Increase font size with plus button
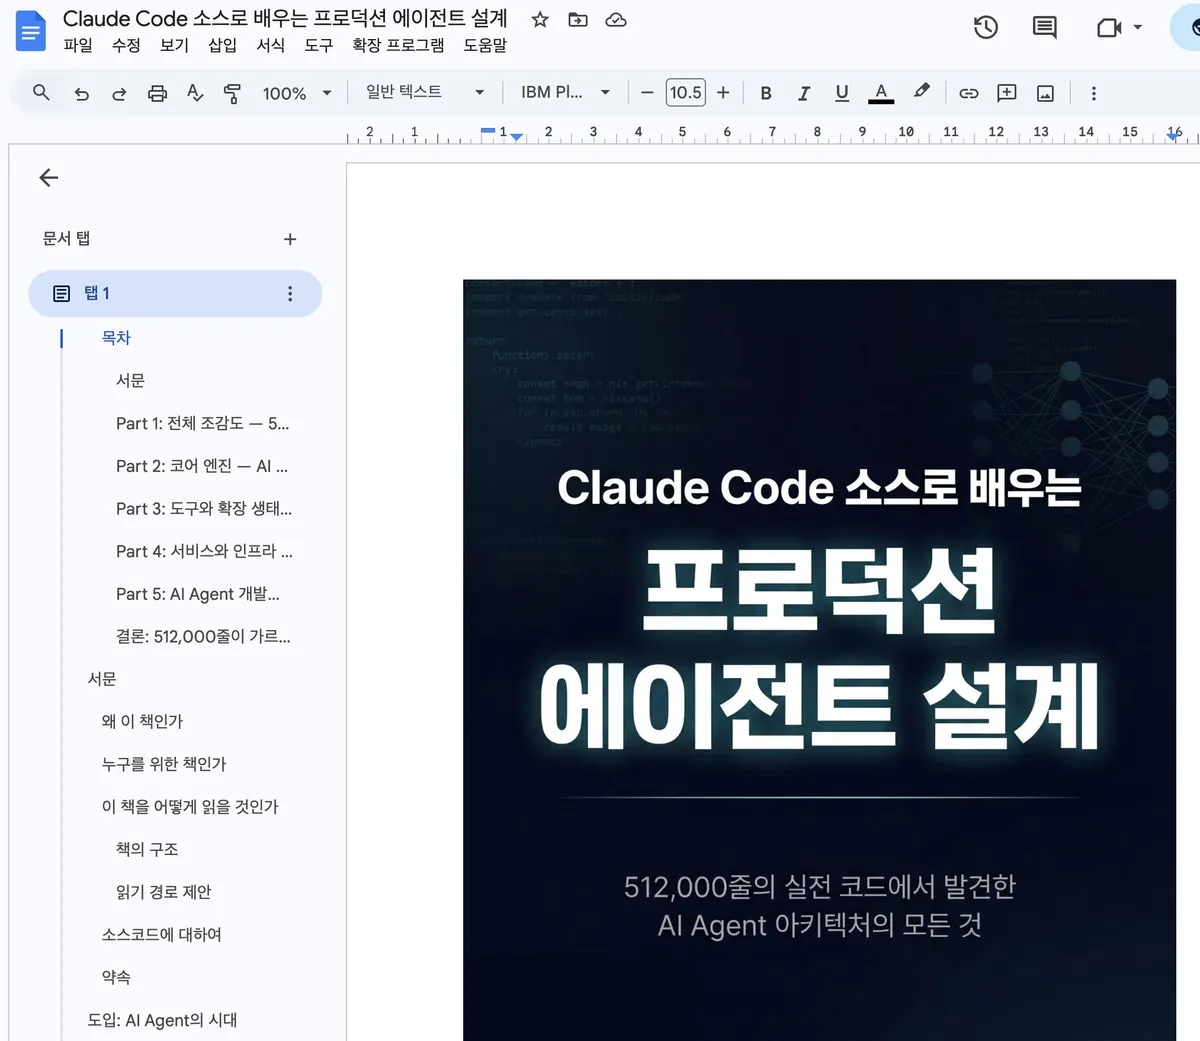The width and height of the screenshot is (1200, 1041). 723,93
